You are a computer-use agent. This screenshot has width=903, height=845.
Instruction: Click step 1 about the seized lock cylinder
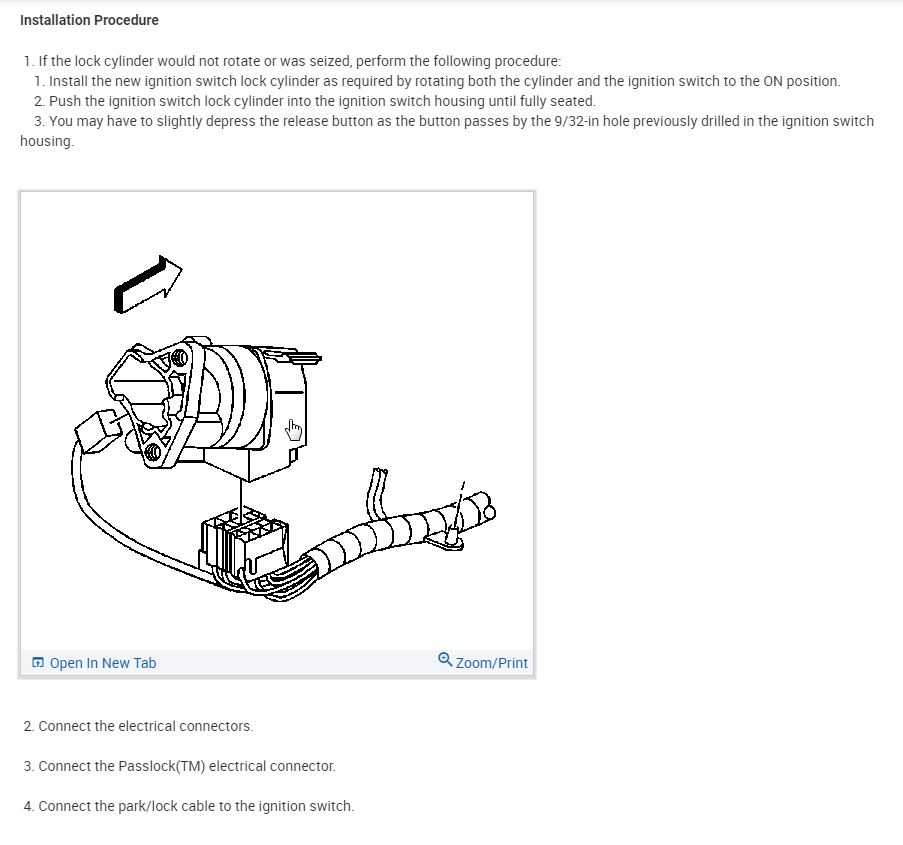pyautogui.click(x=292, y=61)
